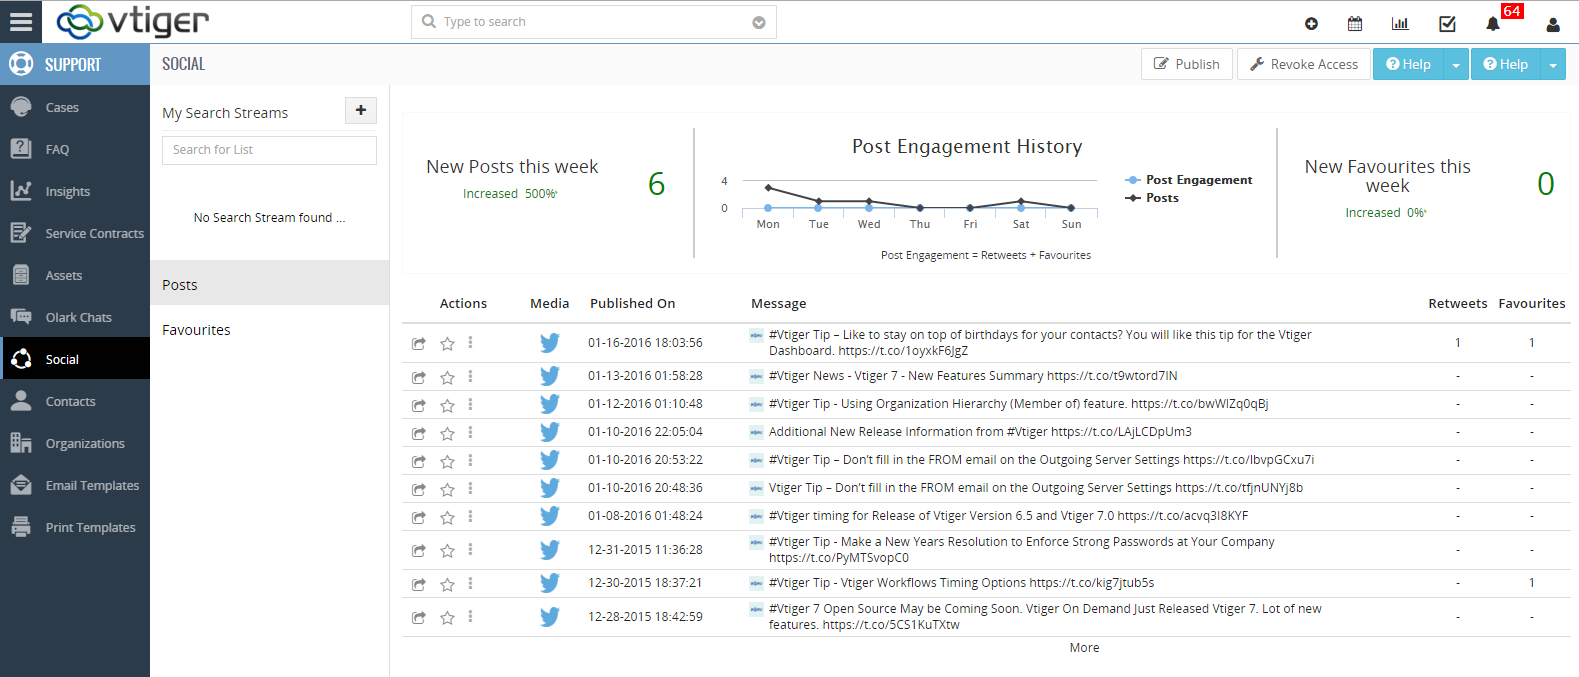This screenshot has width=1579, height=677.
Task: Click the first Help button
Action: 1408,64
